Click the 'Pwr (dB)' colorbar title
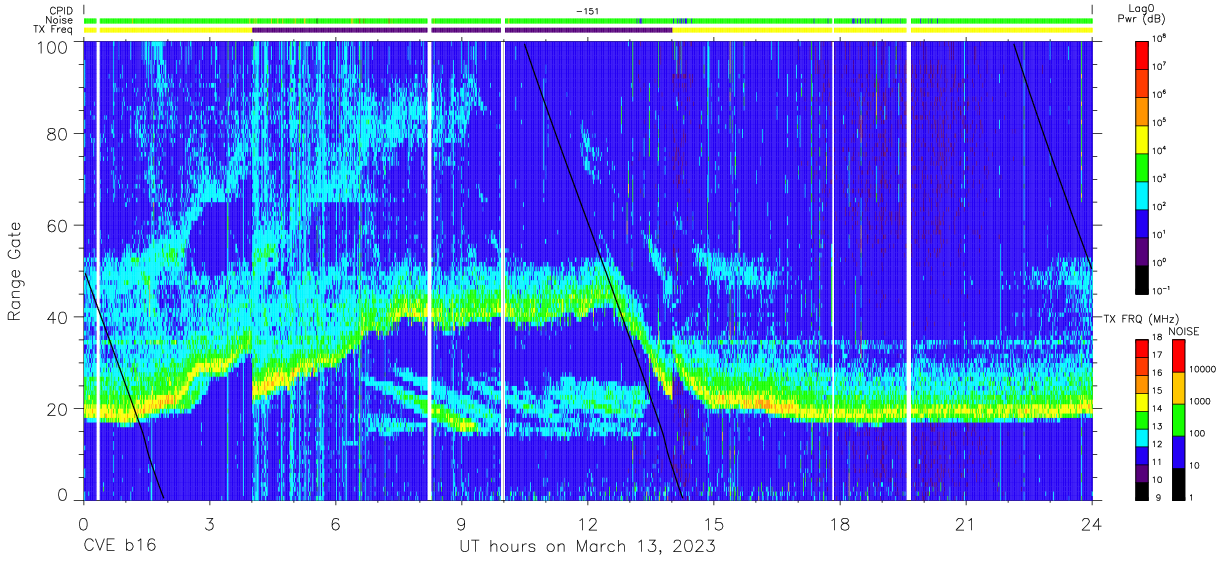This screenshot has height=567, width=1228. [1142, 19]
